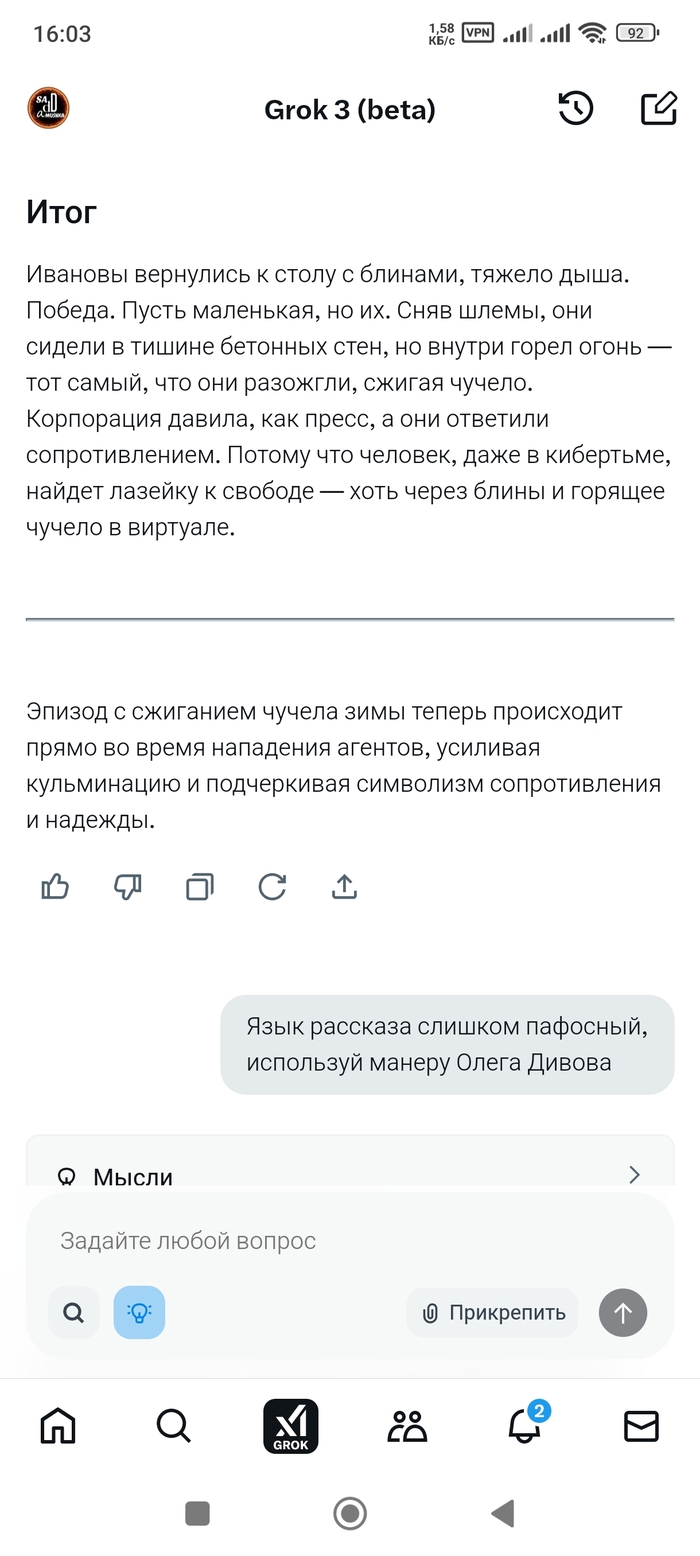Dislike the Grok response

(128, 887)
